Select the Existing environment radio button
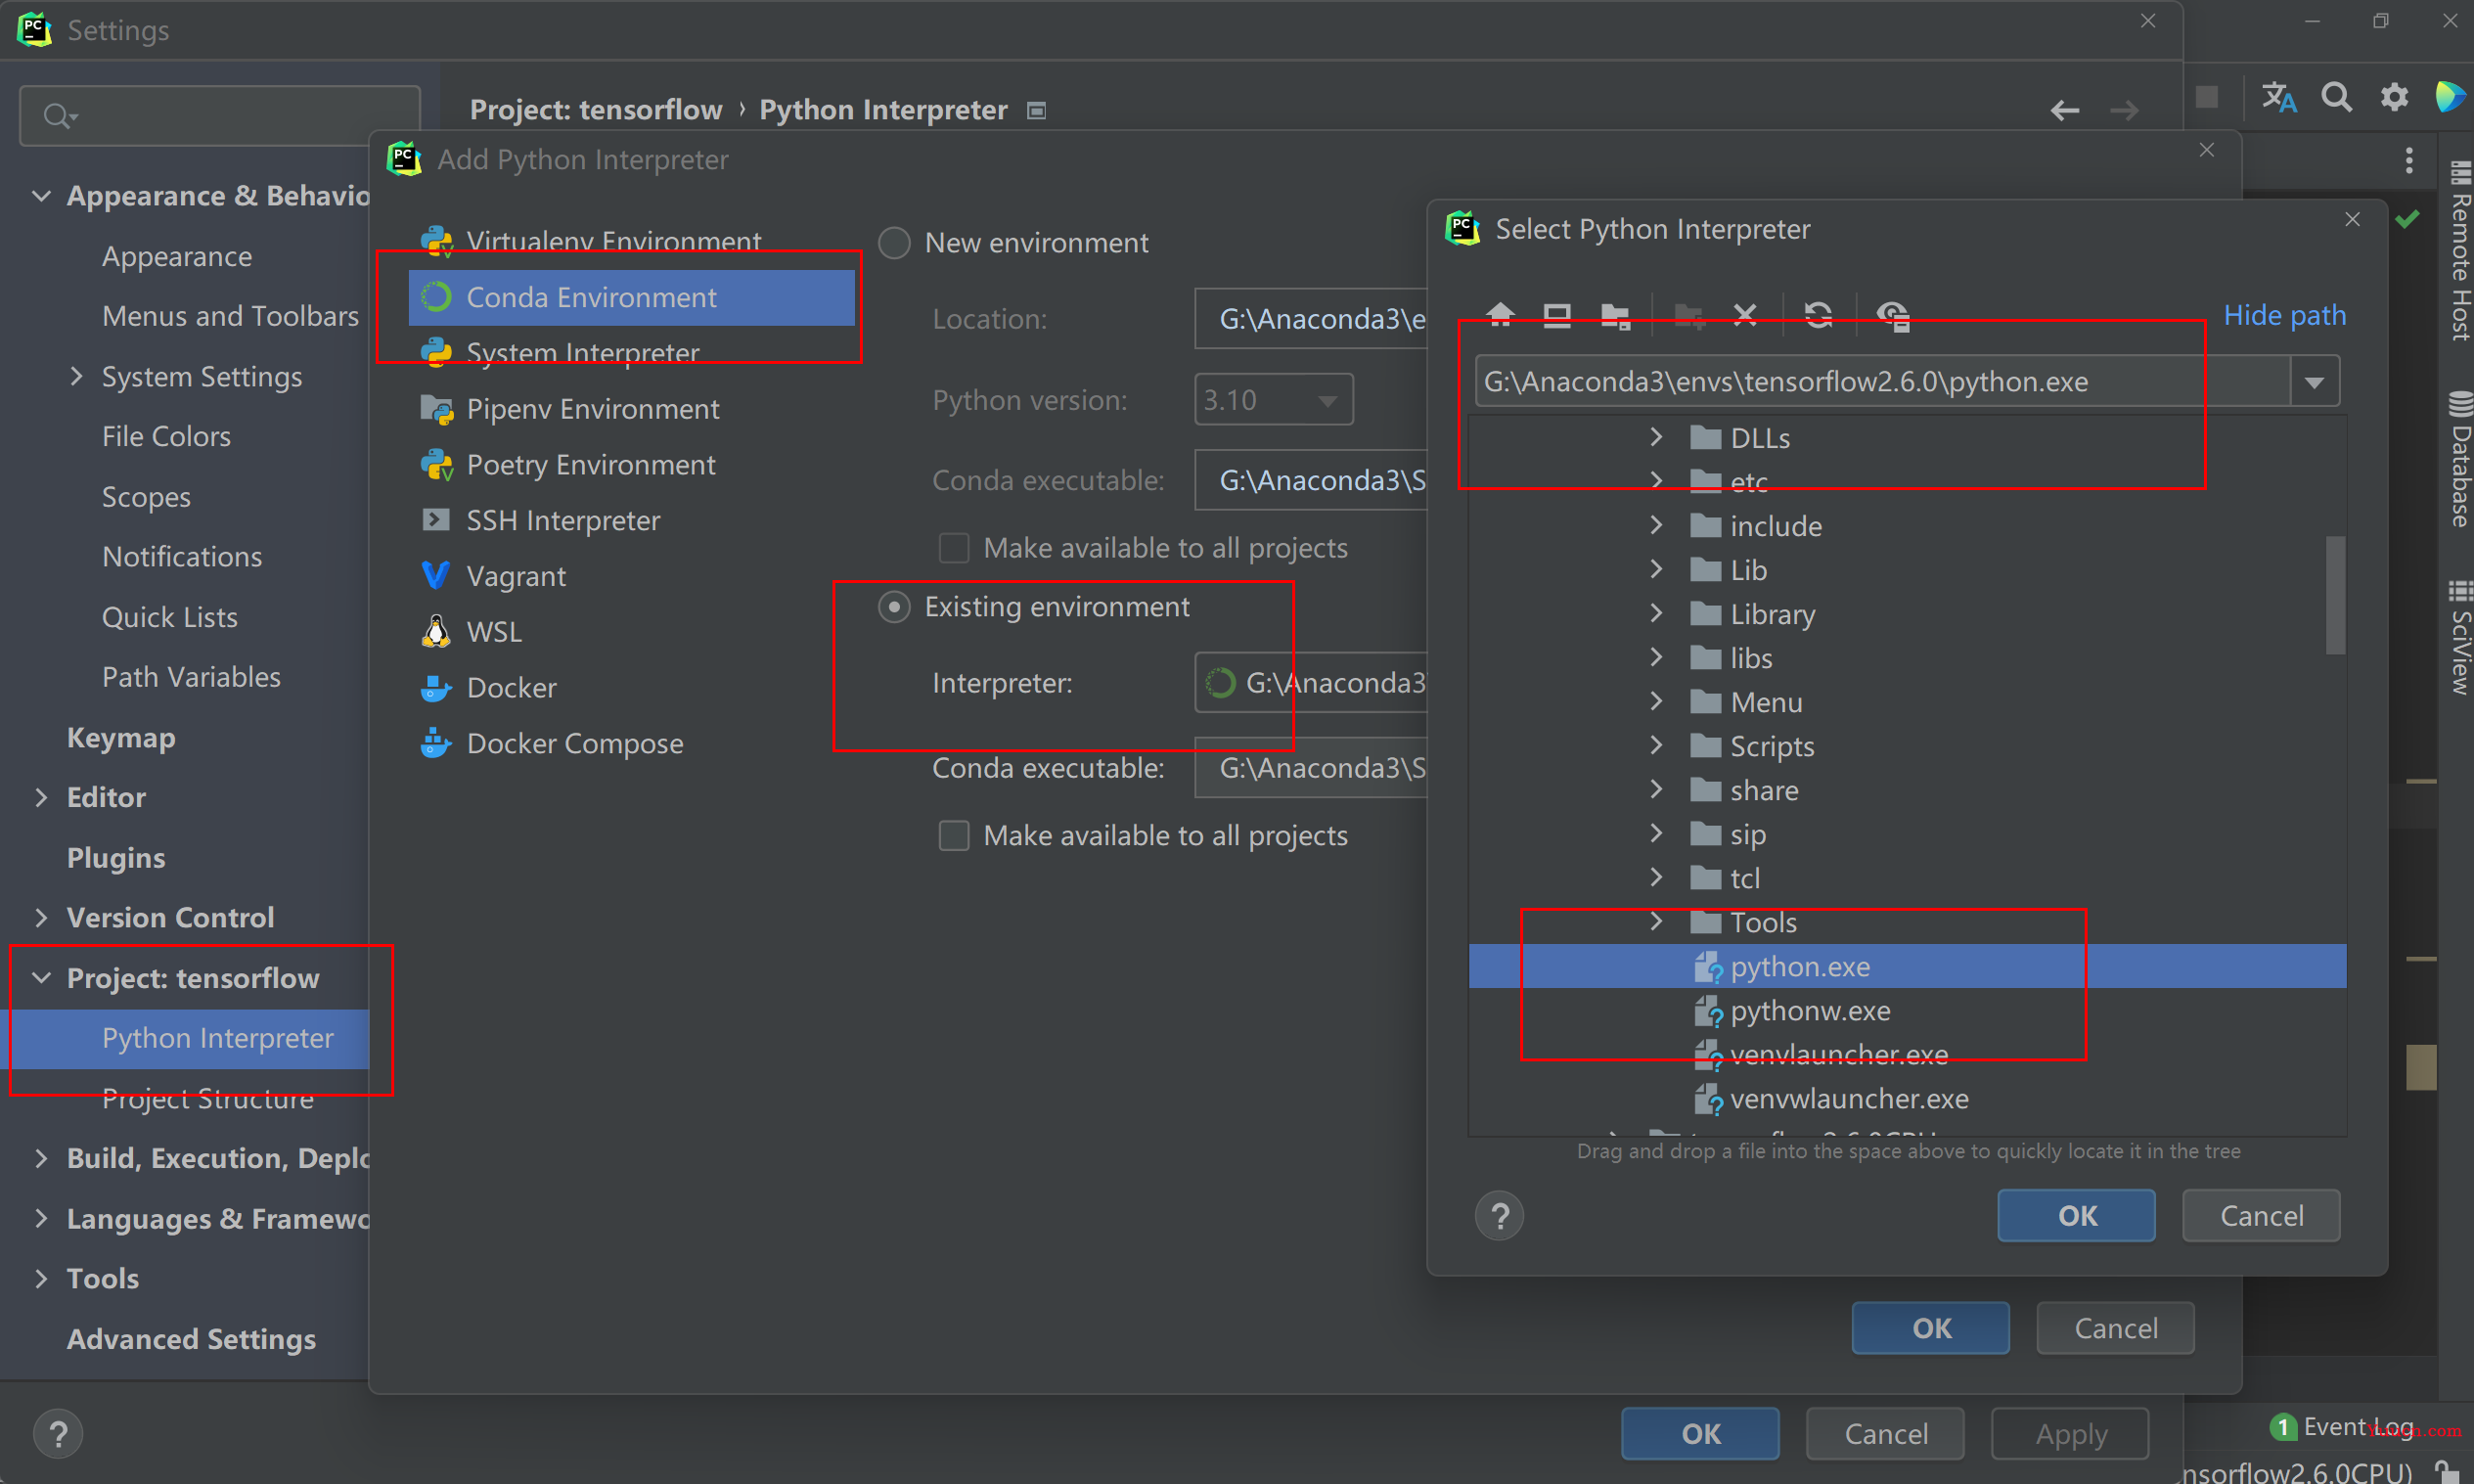This screenshot has height=1484, width=2474. (895, 606)
